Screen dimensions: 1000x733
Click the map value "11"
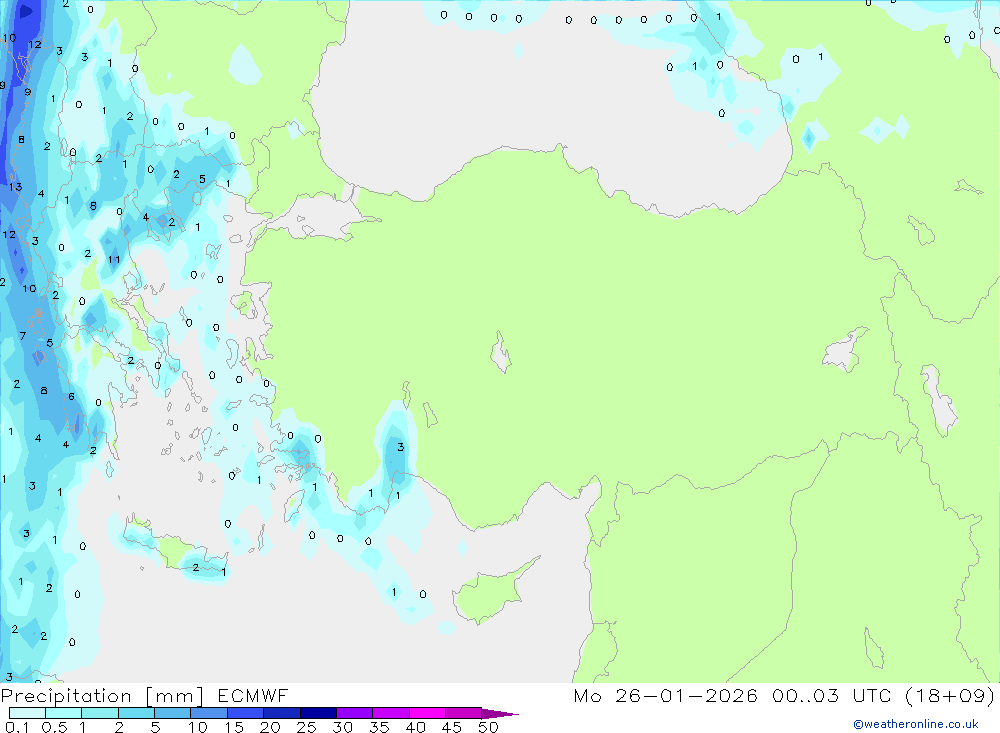click(114, 259)
